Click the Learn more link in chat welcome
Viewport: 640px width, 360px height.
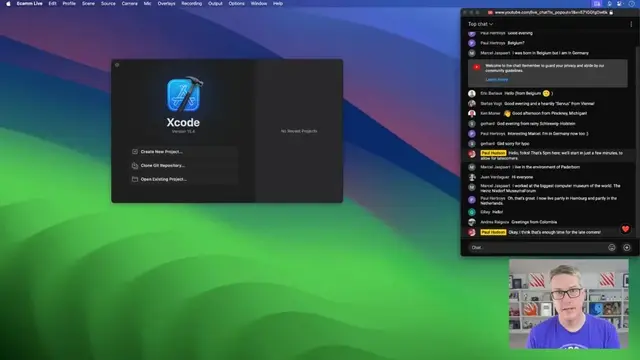tap(497, 80)
